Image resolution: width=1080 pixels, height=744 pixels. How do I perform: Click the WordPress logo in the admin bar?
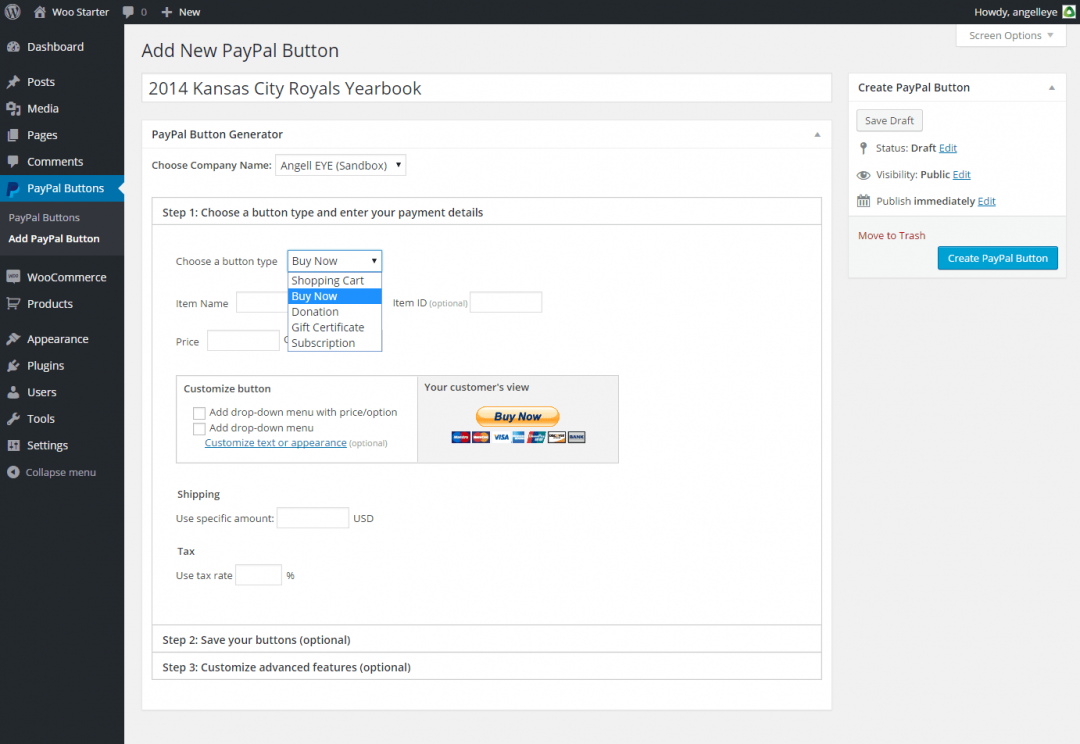11,11
